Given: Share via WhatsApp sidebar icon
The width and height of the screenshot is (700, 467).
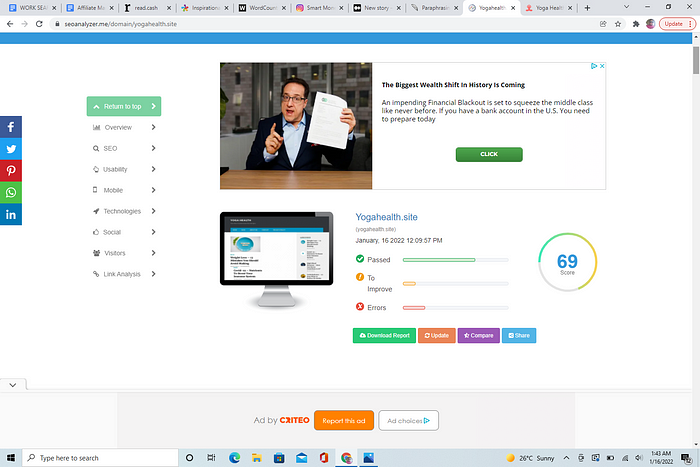Looking at the screenshot, I should [x=11, y=192].
